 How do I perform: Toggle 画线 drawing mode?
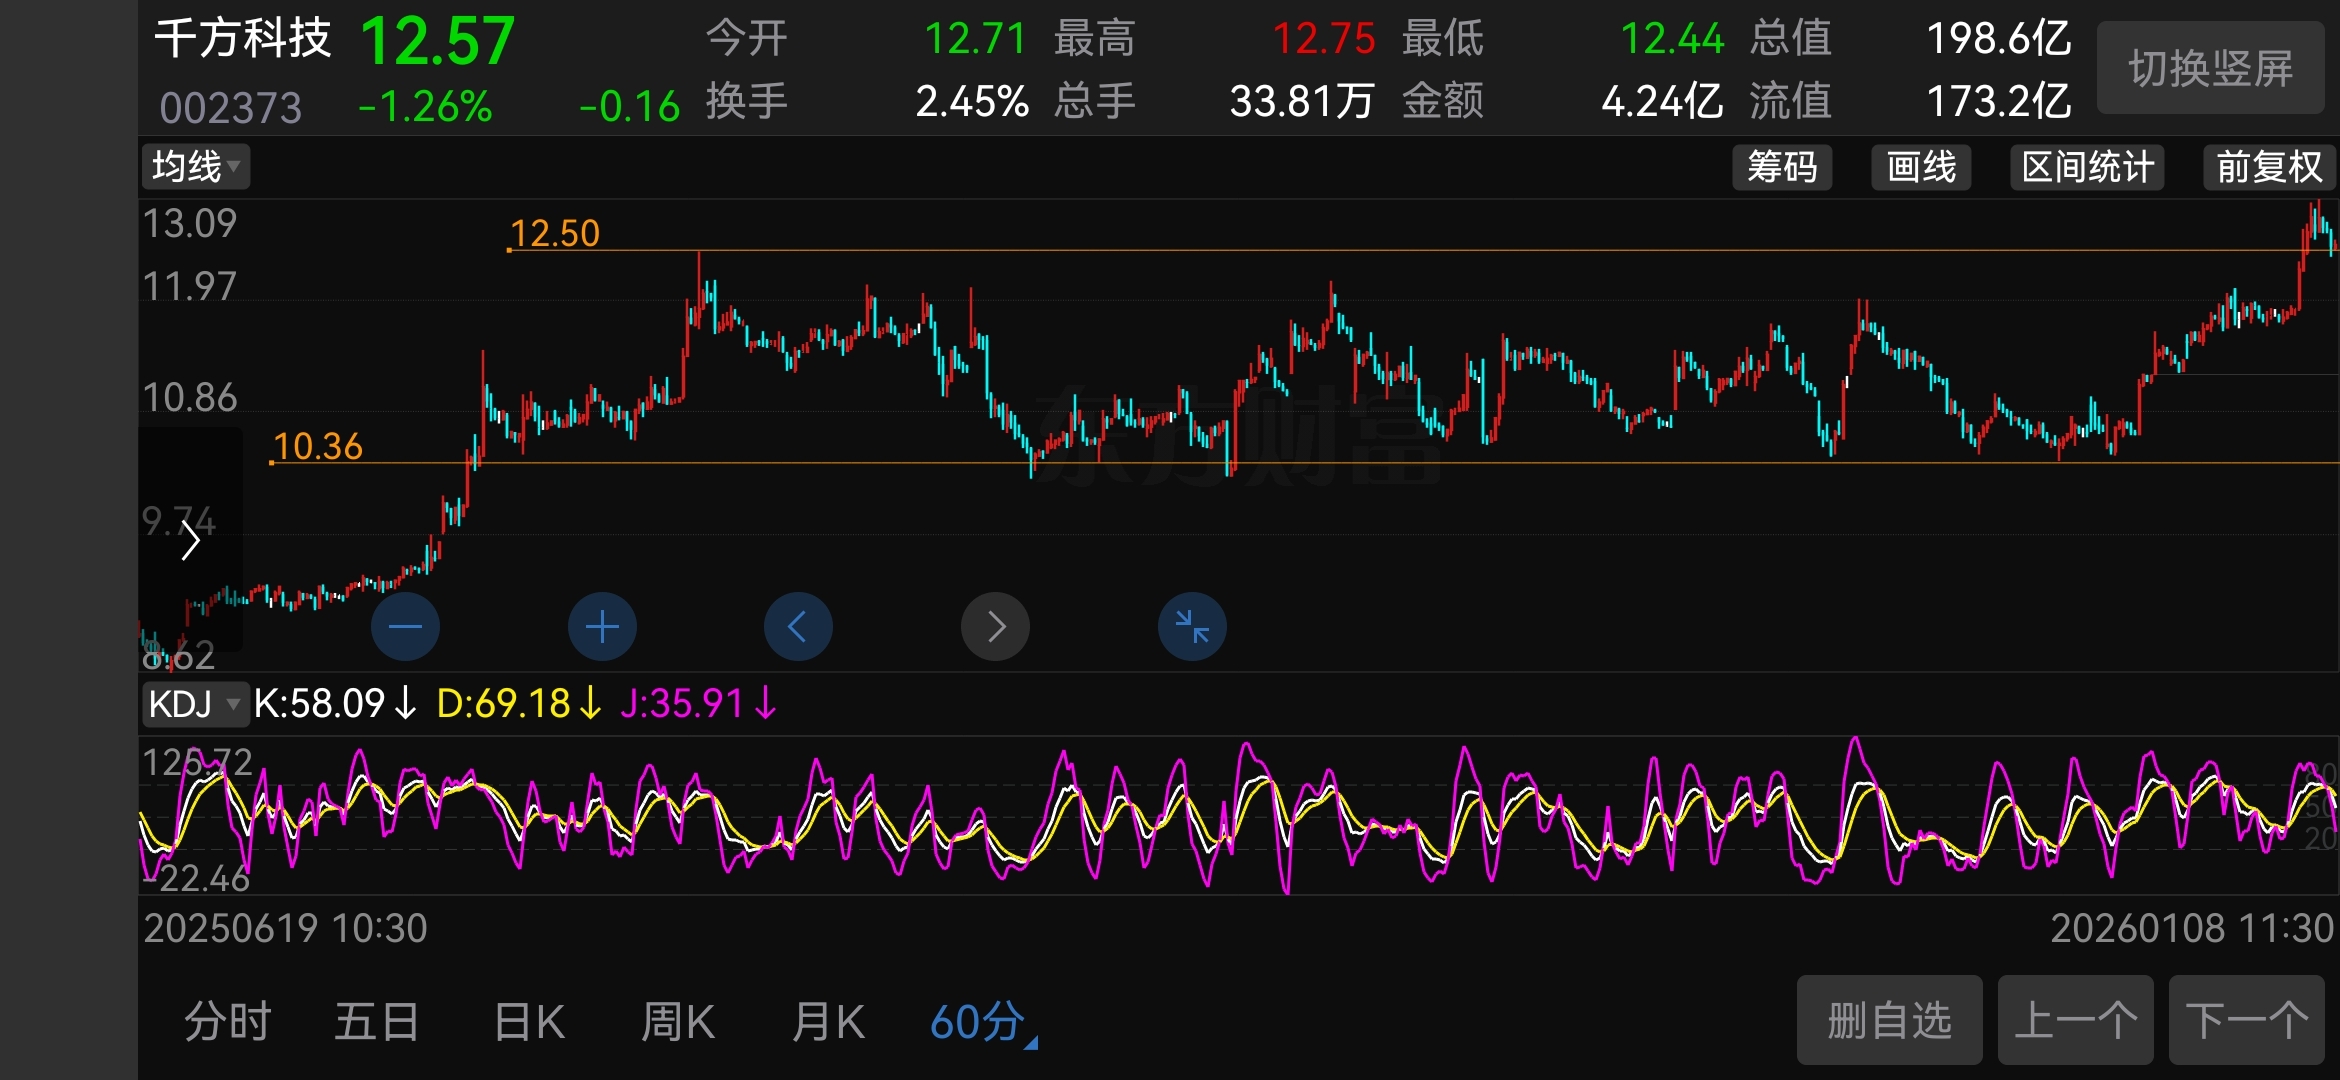[1920, 167]
